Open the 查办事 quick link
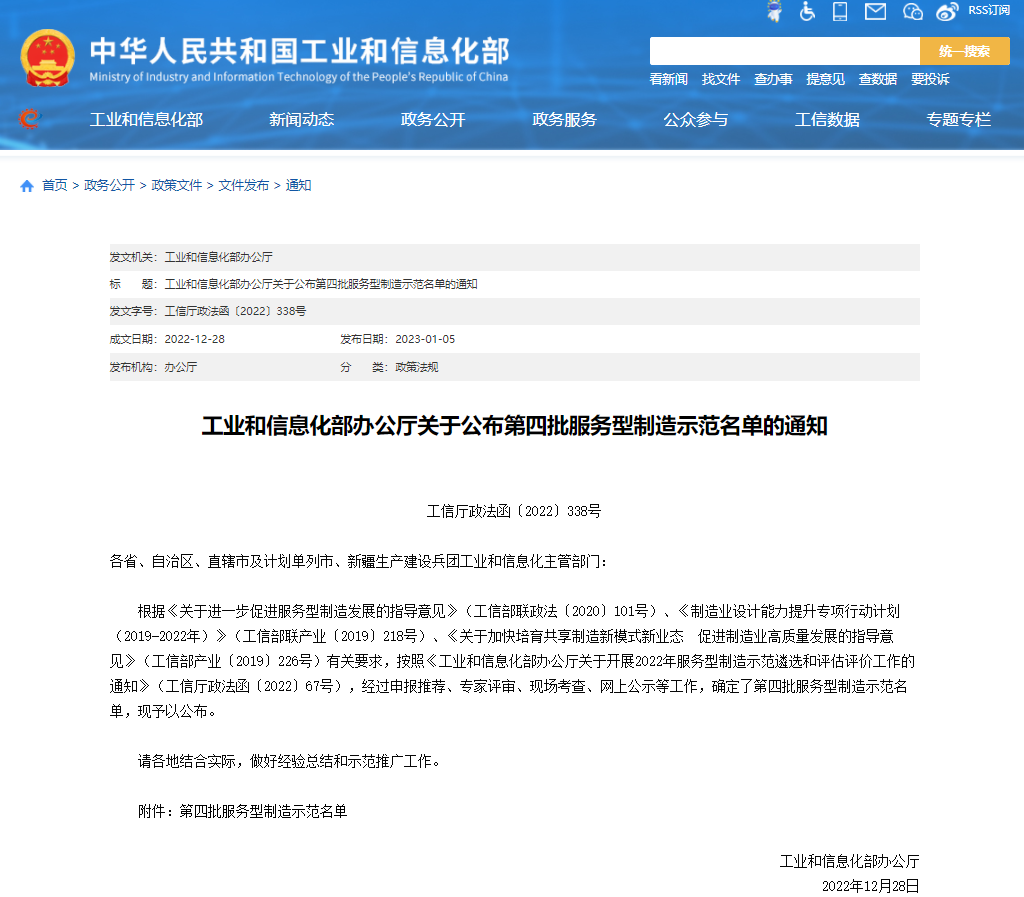1024x897 pixels. [x=773, y=79]
